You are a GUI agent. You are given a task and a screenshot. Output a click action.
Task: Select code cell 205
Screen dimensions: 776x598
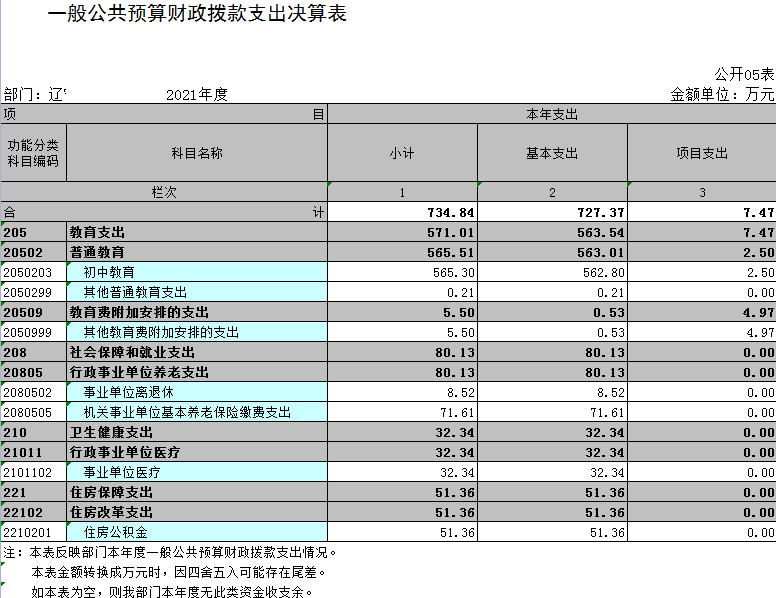click(33, 232)
